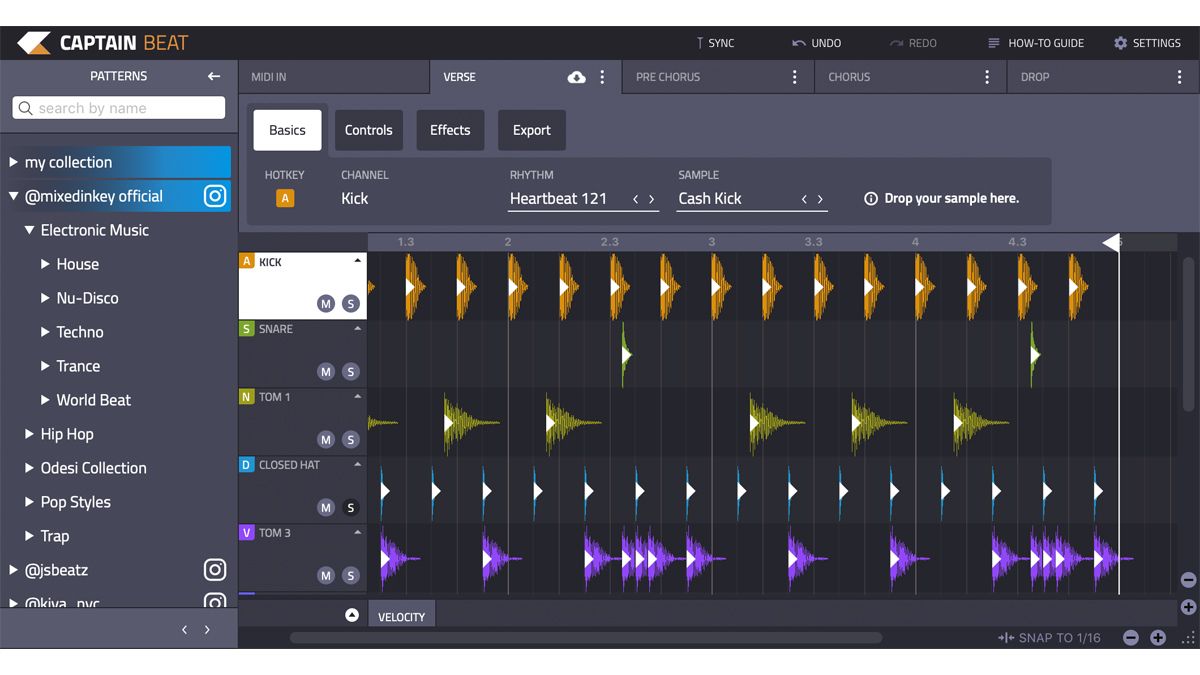This screenshot has width=1200, height=675.
Task: Expand the Nu-Disco folder
Action: pyautogui.click(x=45, y=298)
